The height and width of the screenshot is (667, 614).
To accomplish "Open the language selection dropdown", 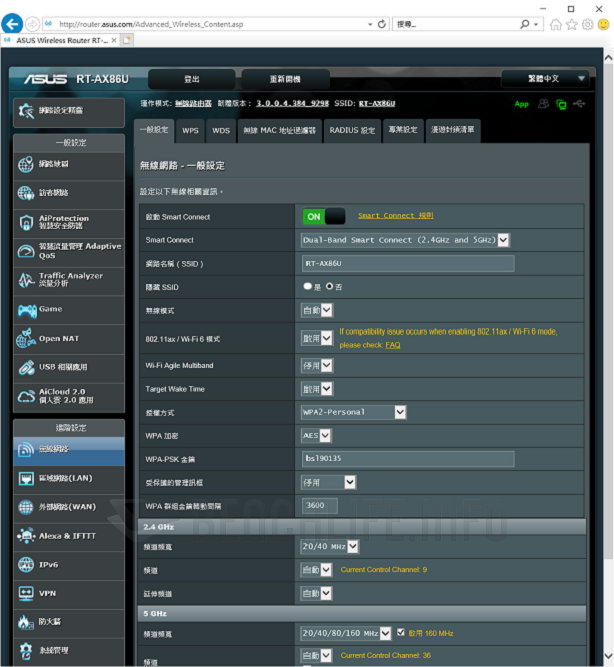I will pos(545,79).
